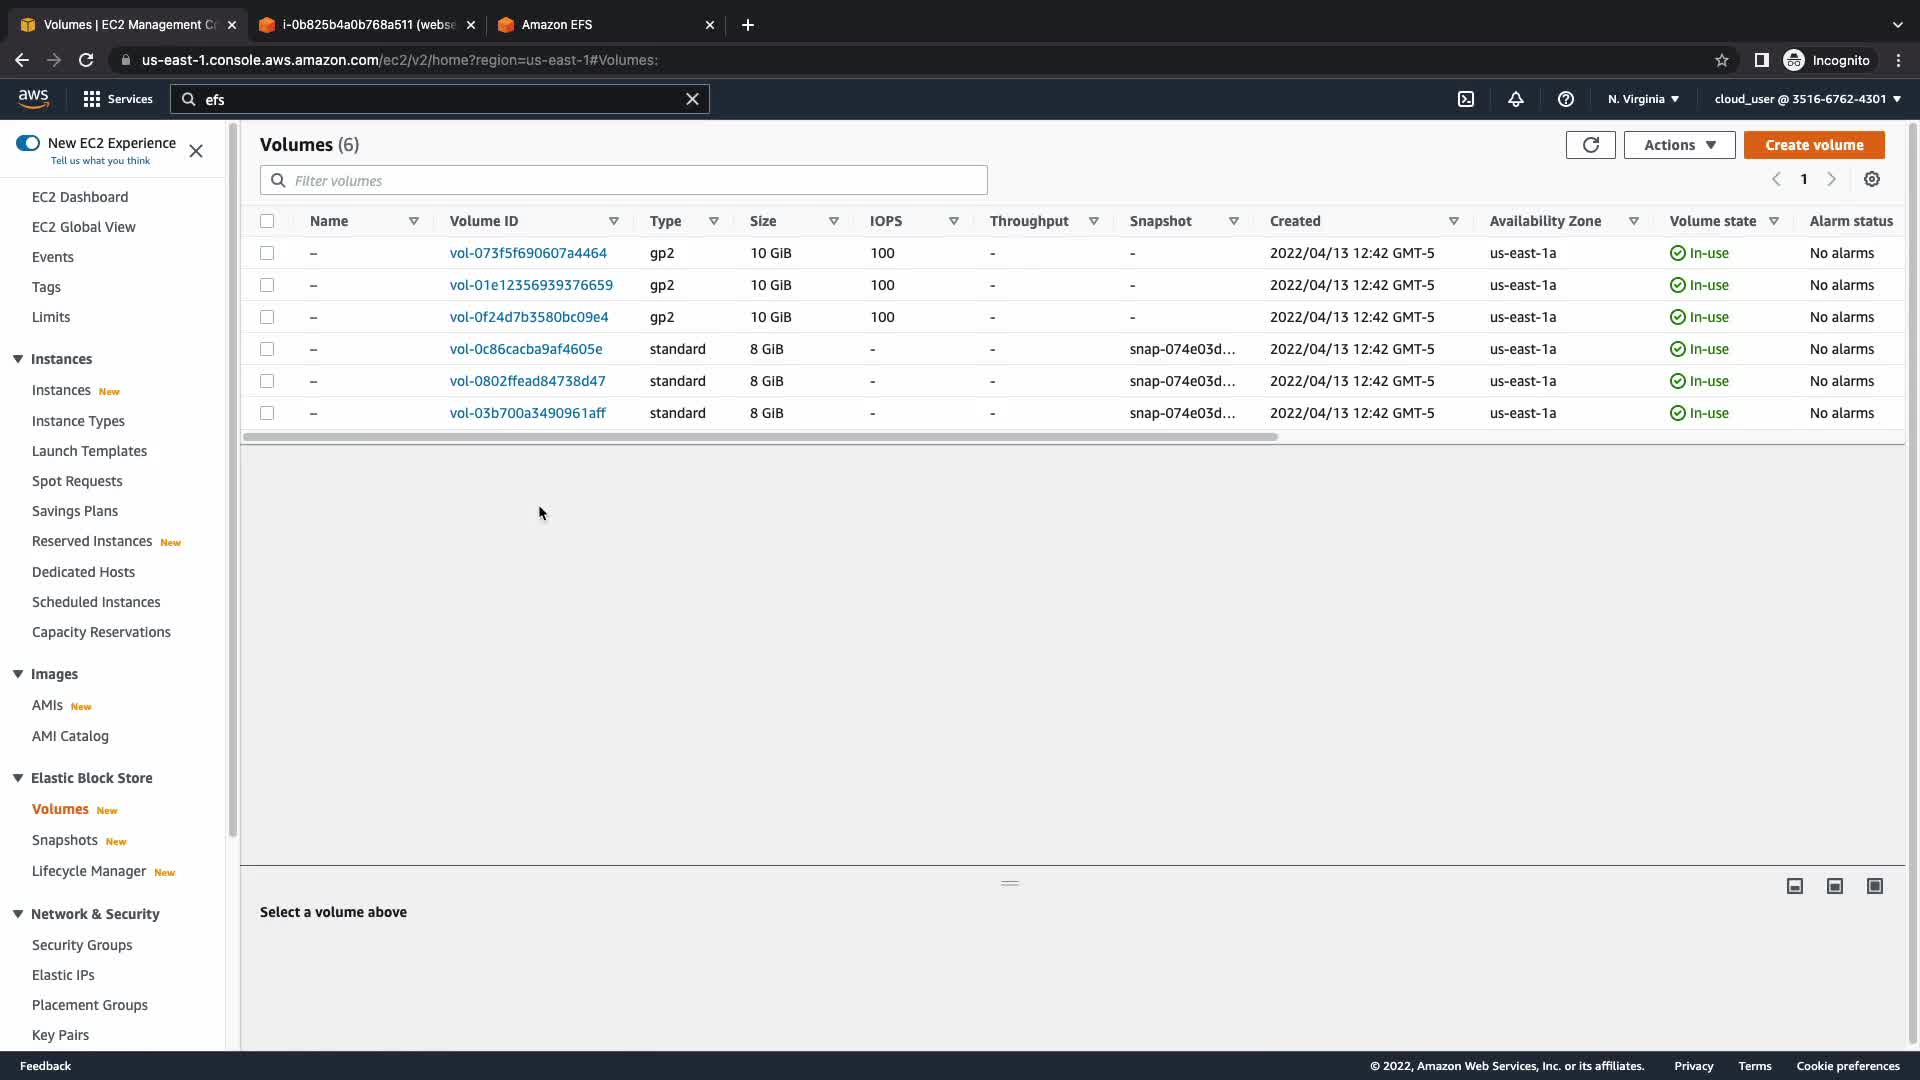Open the notifications bell icon
This screenshot has width=1920, height=1080.
pyautogui.click(x=1516, y=99)
